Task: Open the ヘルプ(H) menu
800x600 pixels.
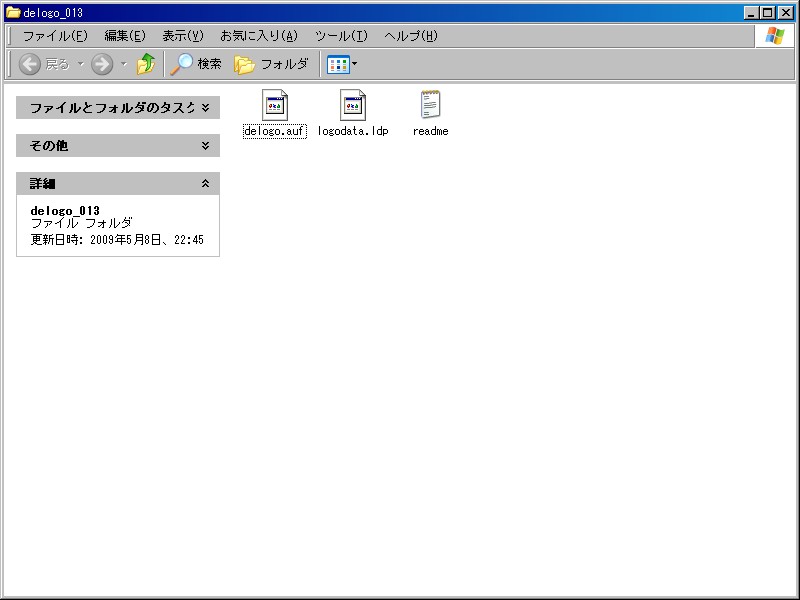Action: click(411, 36)
